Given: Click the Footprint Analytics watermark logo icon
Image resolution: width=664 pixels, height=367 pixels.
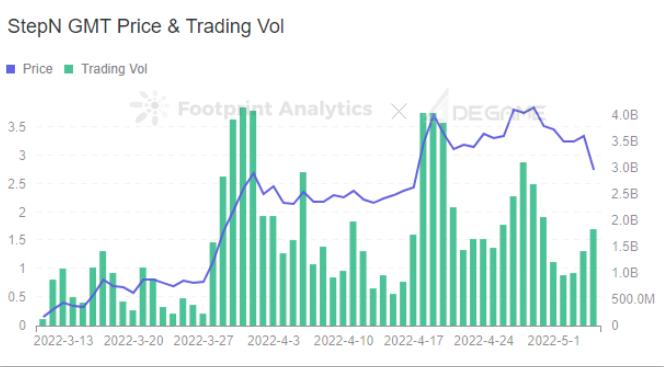Looking at the screenshot, I should coord(149,108).
